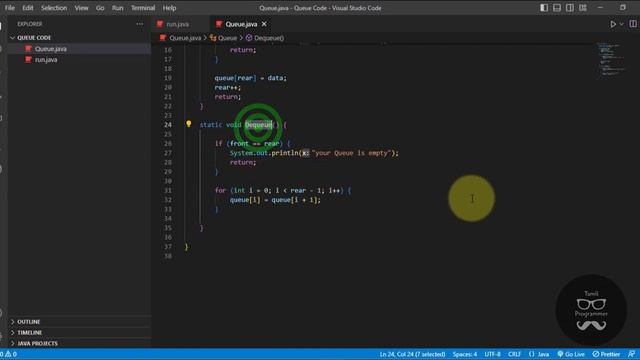Open the Help menu
640x360 pixels.
click(169, 8)
